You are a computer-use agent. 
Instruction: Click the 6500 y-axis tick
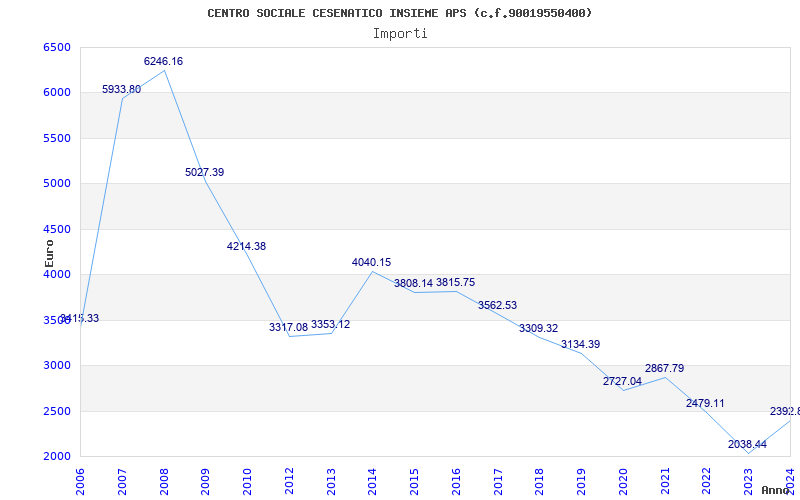click(57, 47)
